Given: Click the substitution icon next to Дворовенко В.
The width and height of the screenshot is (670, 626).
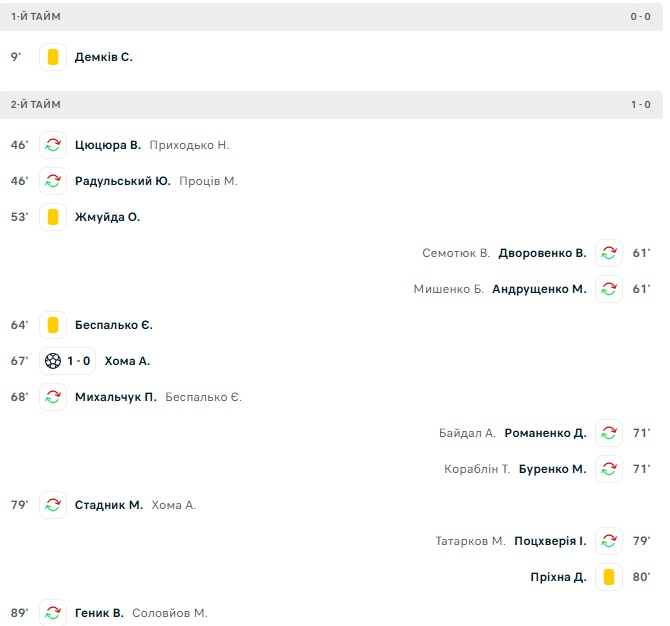Looking at the screenshot, I should (x=609, y=253).
